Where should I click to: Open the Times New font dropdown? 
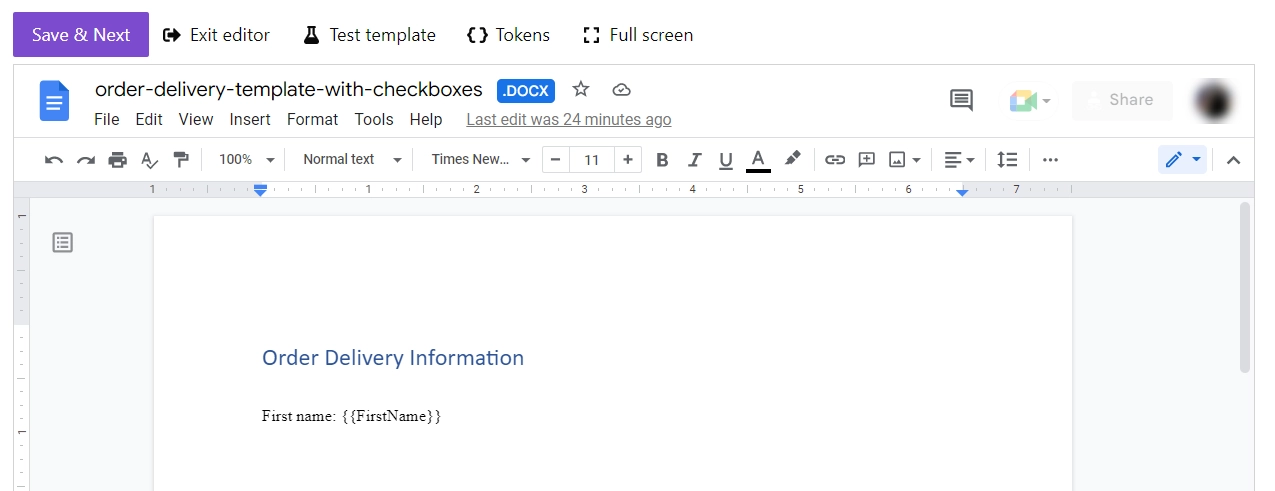[480, 160]
